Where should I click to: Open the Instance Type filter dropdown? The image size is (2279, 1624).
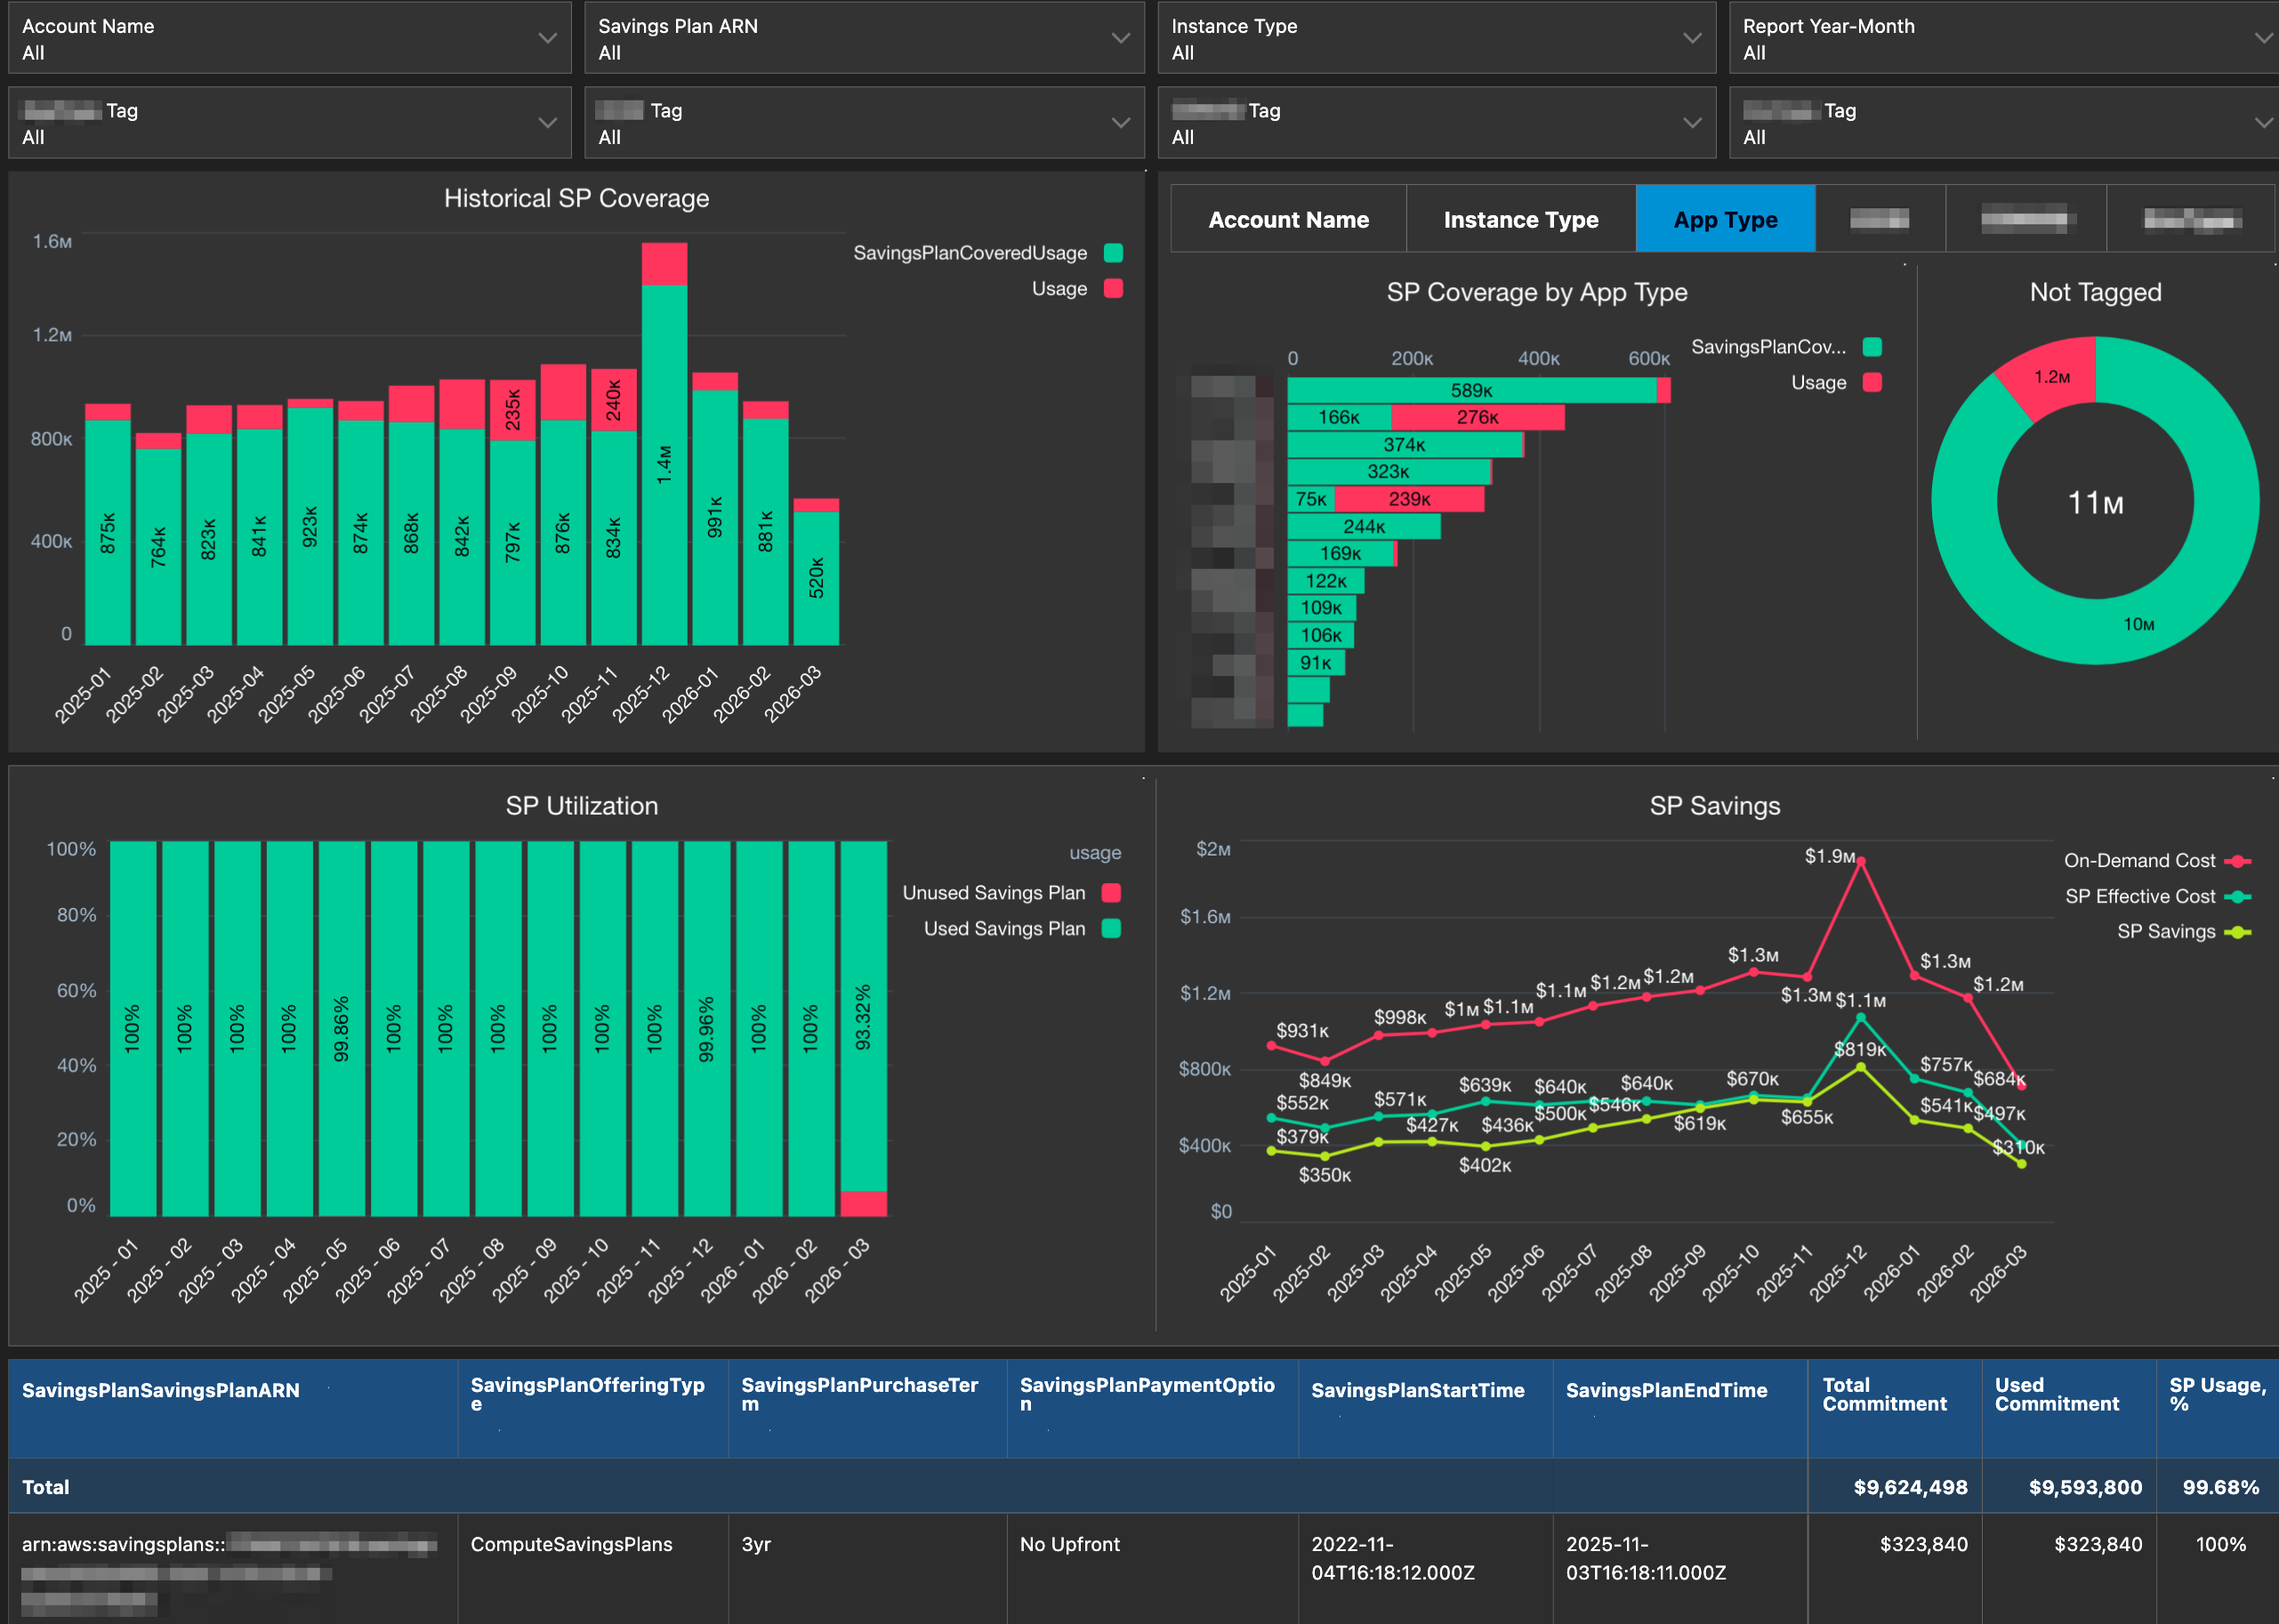click(1436, 38)
